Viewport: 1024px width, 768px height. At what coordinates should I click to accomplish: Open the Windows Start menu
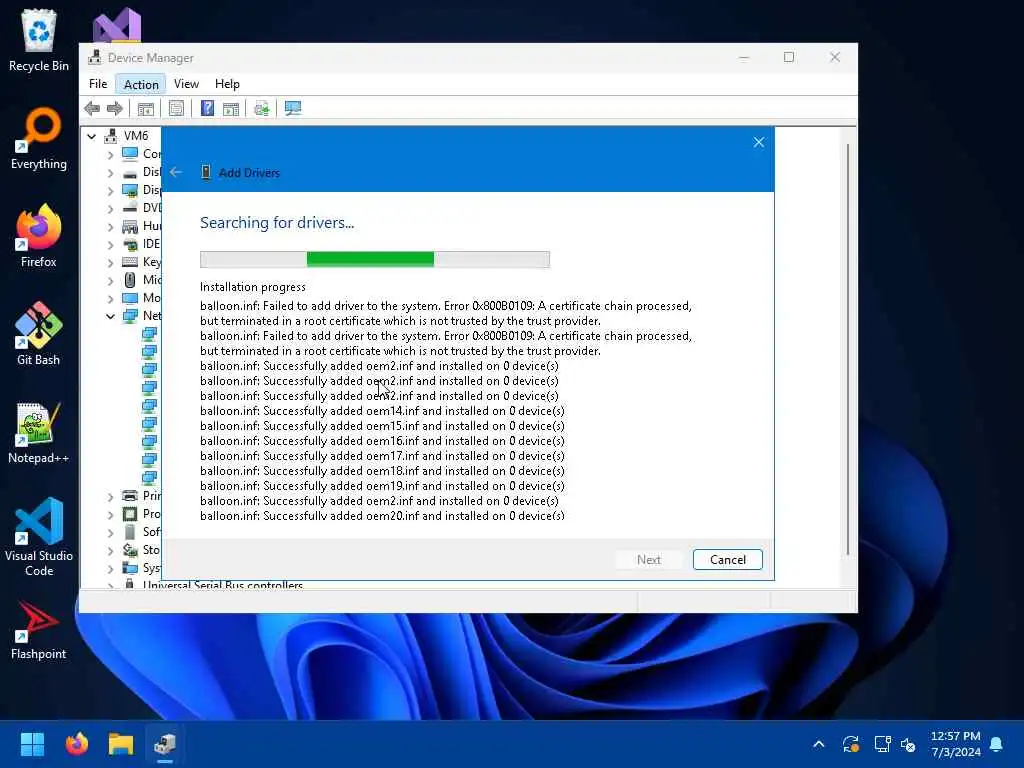(x=32, y=744)
